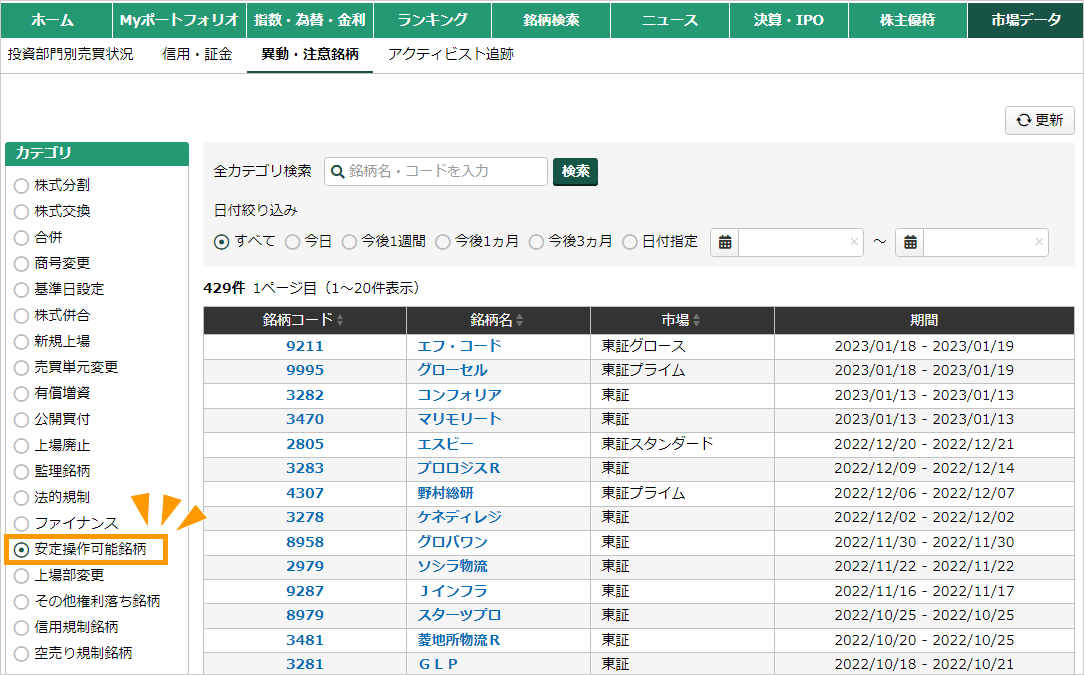
Task: Click the start date calendar icon
Action: [725, 242]
